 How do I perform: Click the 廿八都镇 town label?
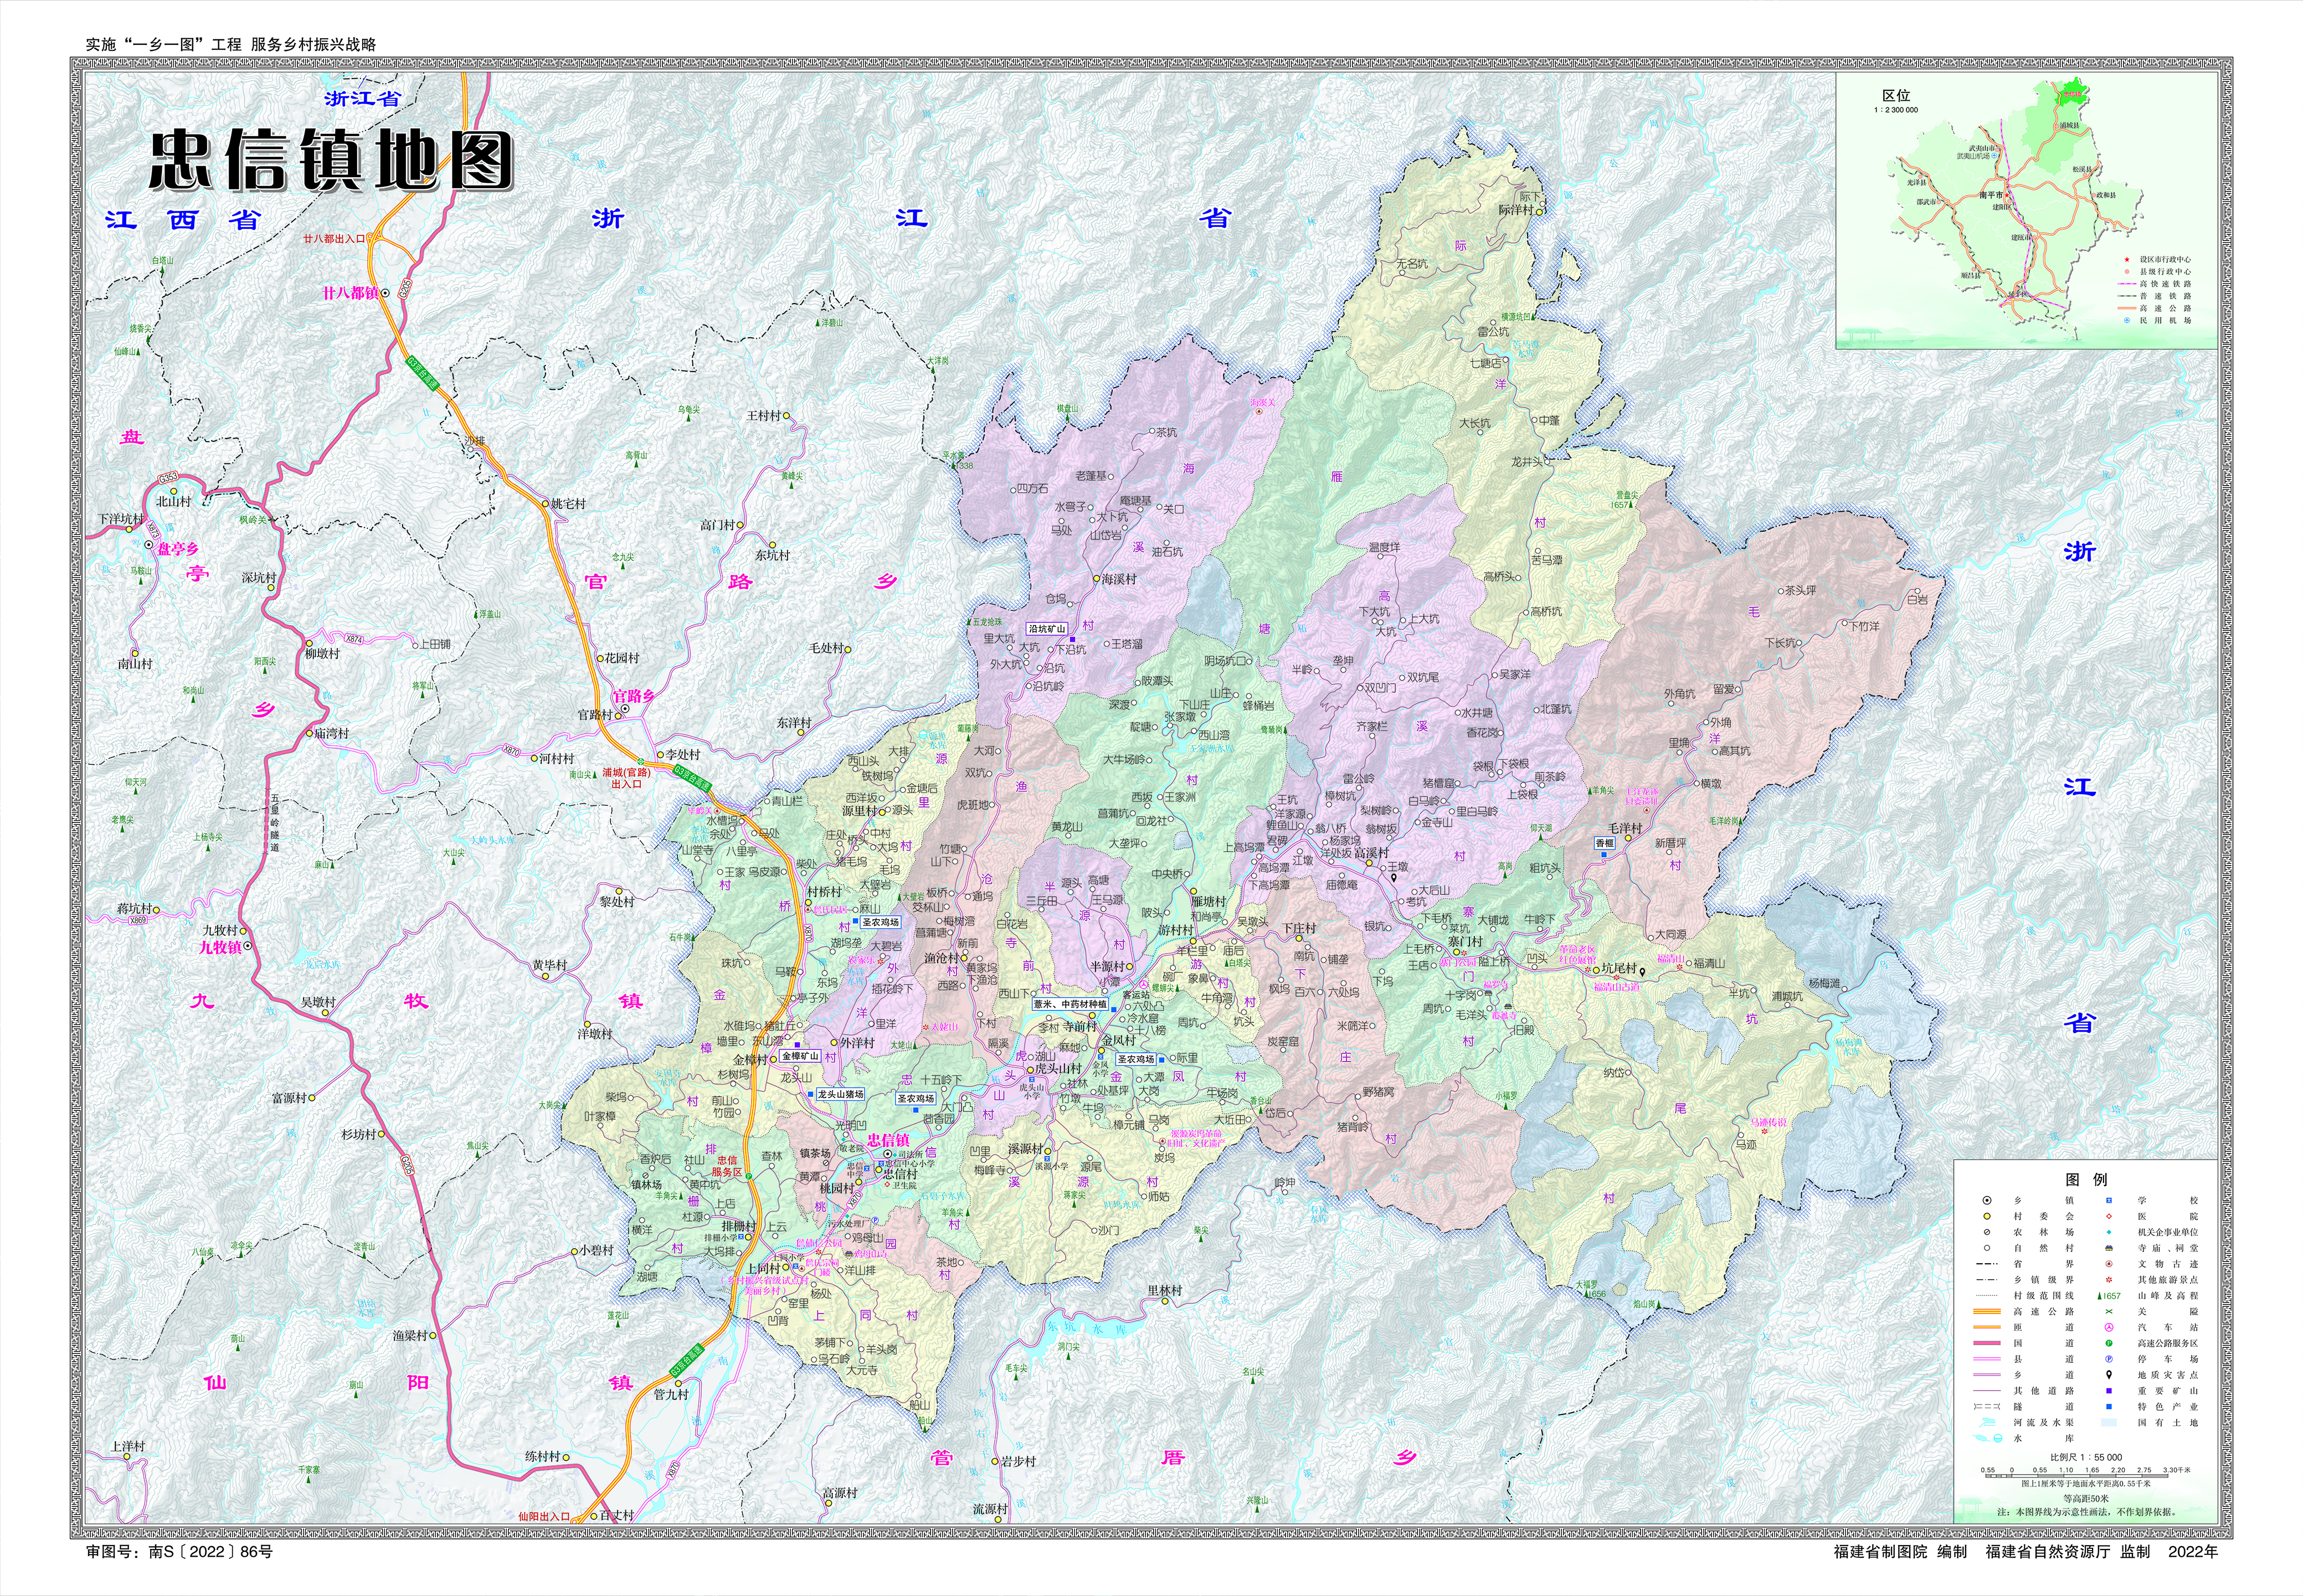coord(350,293)
